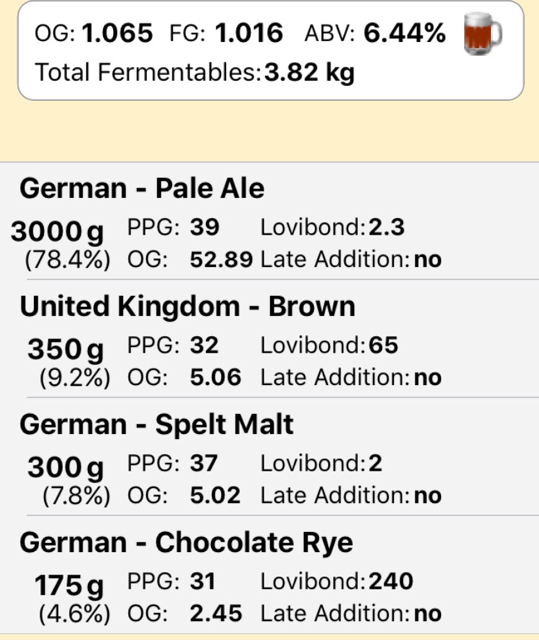Toggle Late Addition 'no' for Brown malt

(428, 378)
